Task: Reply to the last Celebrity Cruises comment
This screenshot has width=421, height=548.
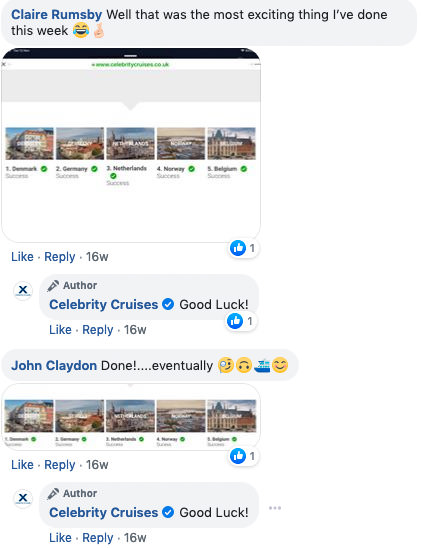Action: [98, 538]
